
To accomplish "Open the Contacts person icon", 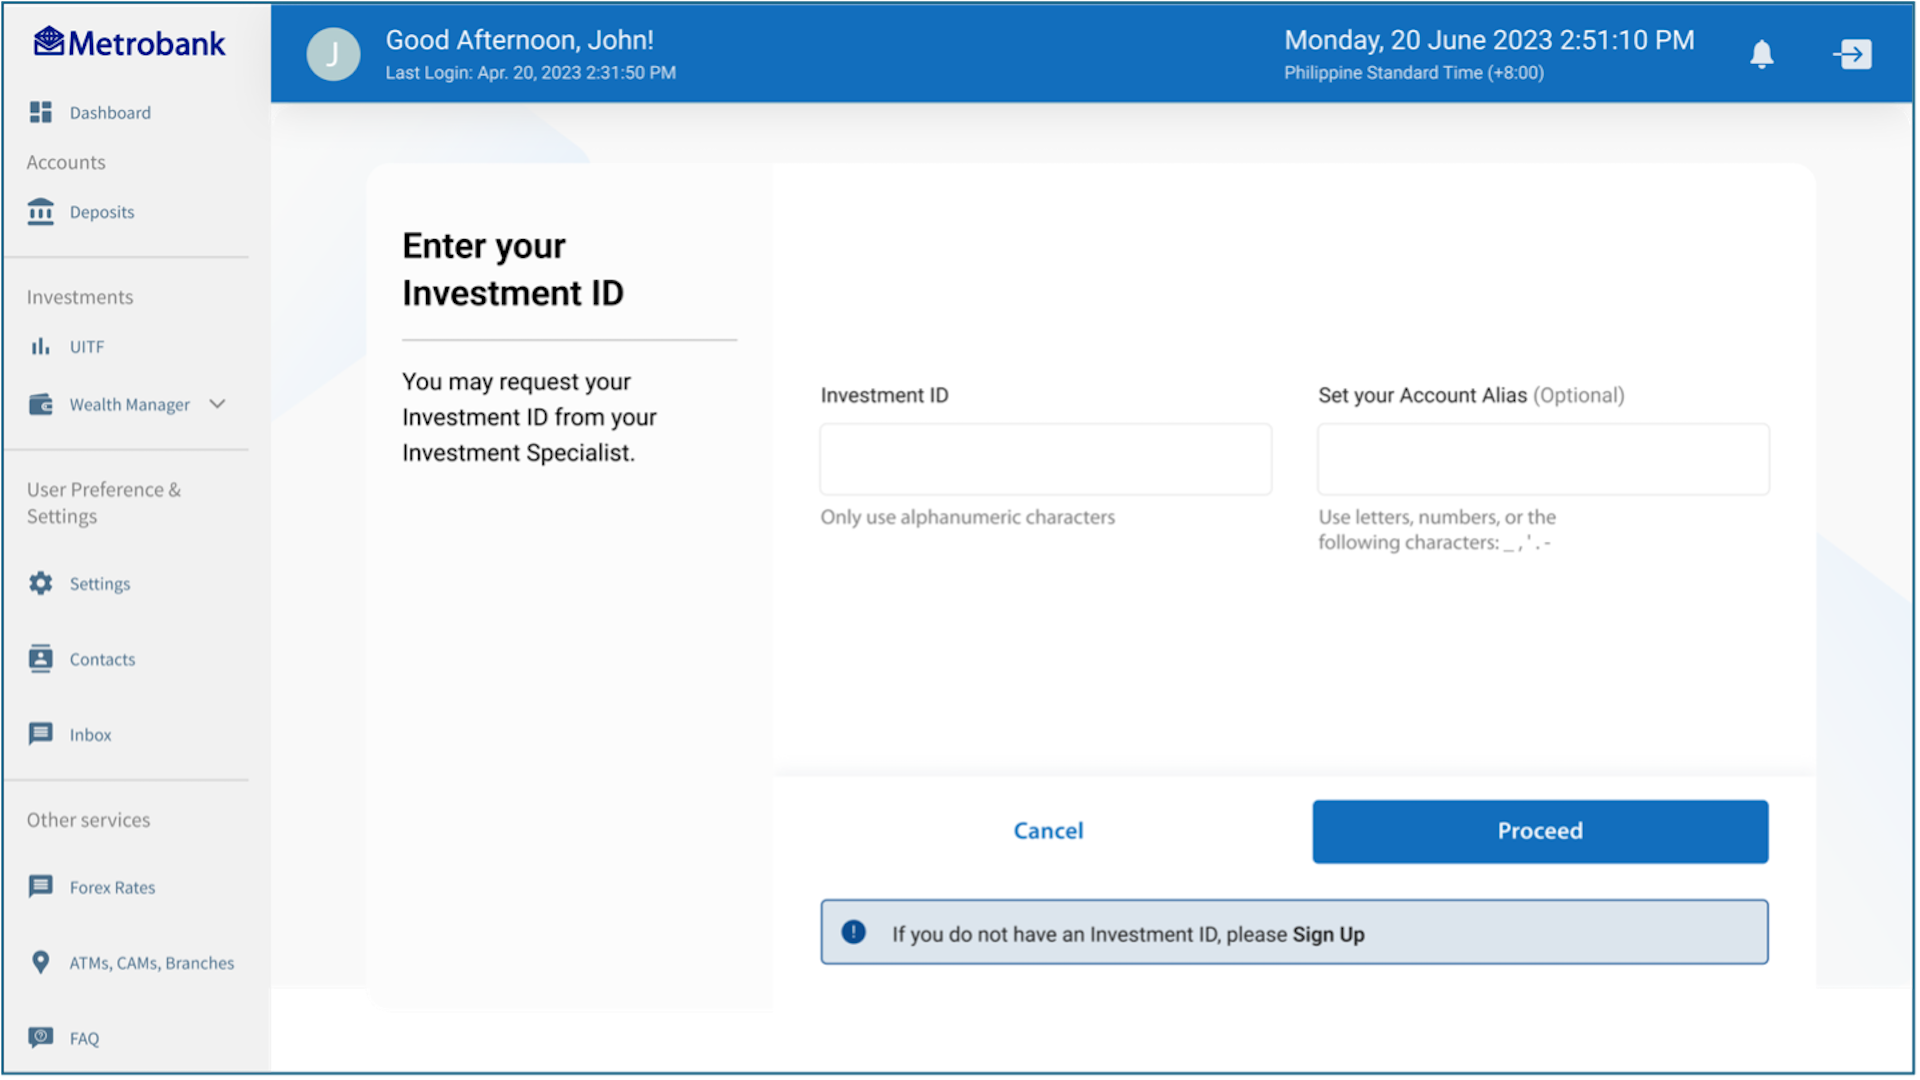I will 40,659.
